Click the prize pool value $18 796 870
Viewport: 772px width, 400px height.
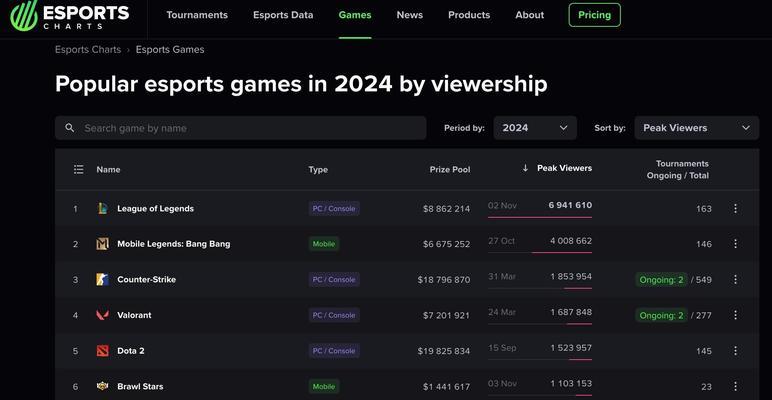coord(444,280)
